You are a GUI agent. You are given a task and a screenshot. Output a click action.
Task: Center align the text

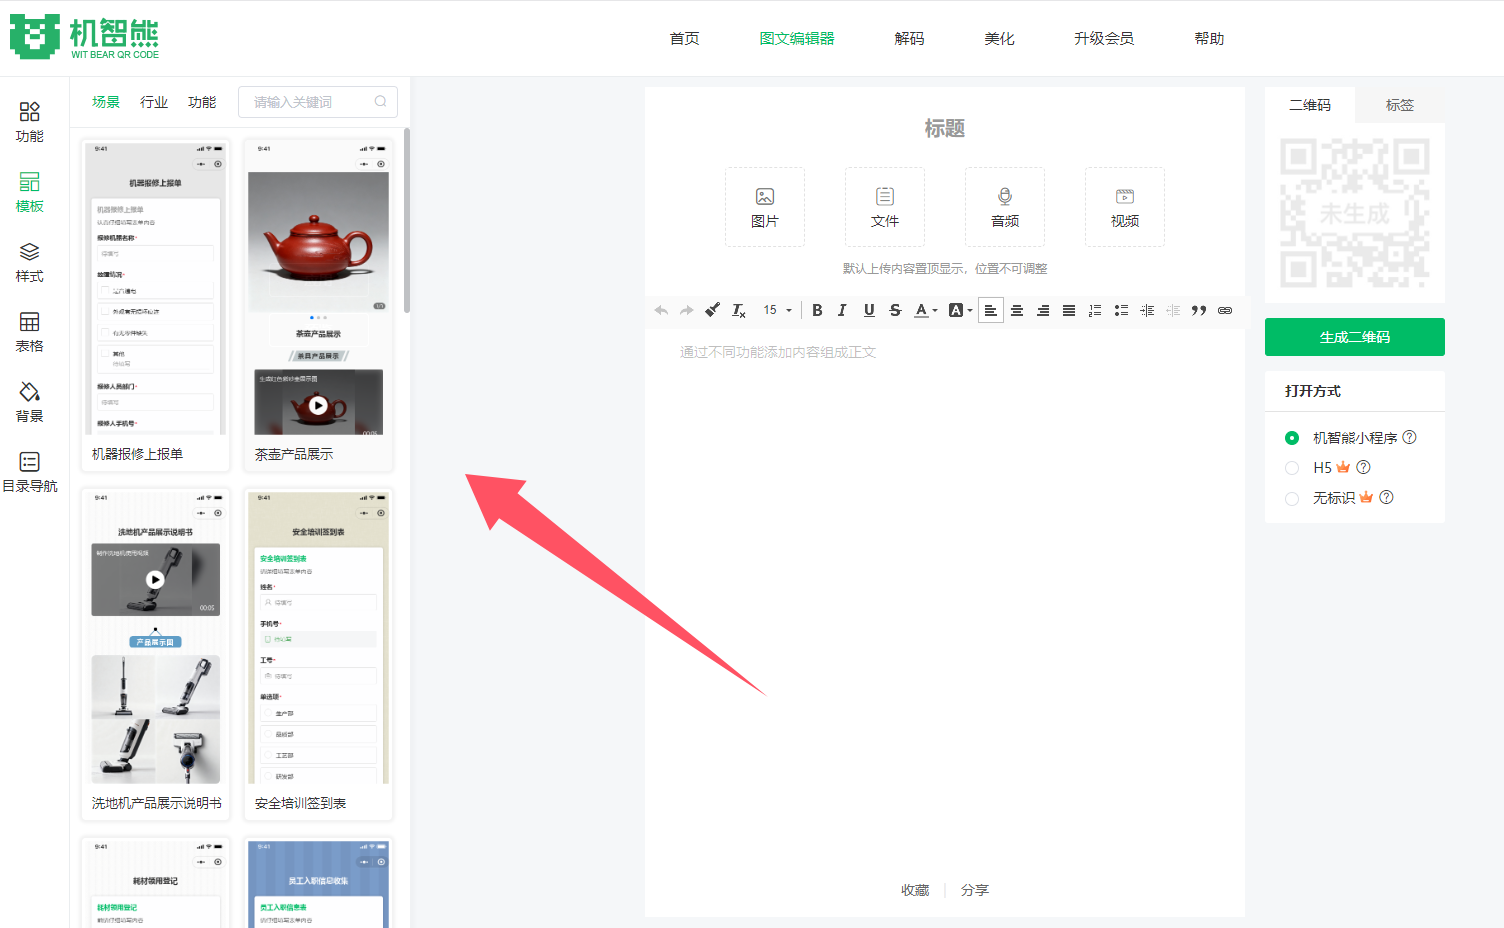click(x=1017, y=310)
